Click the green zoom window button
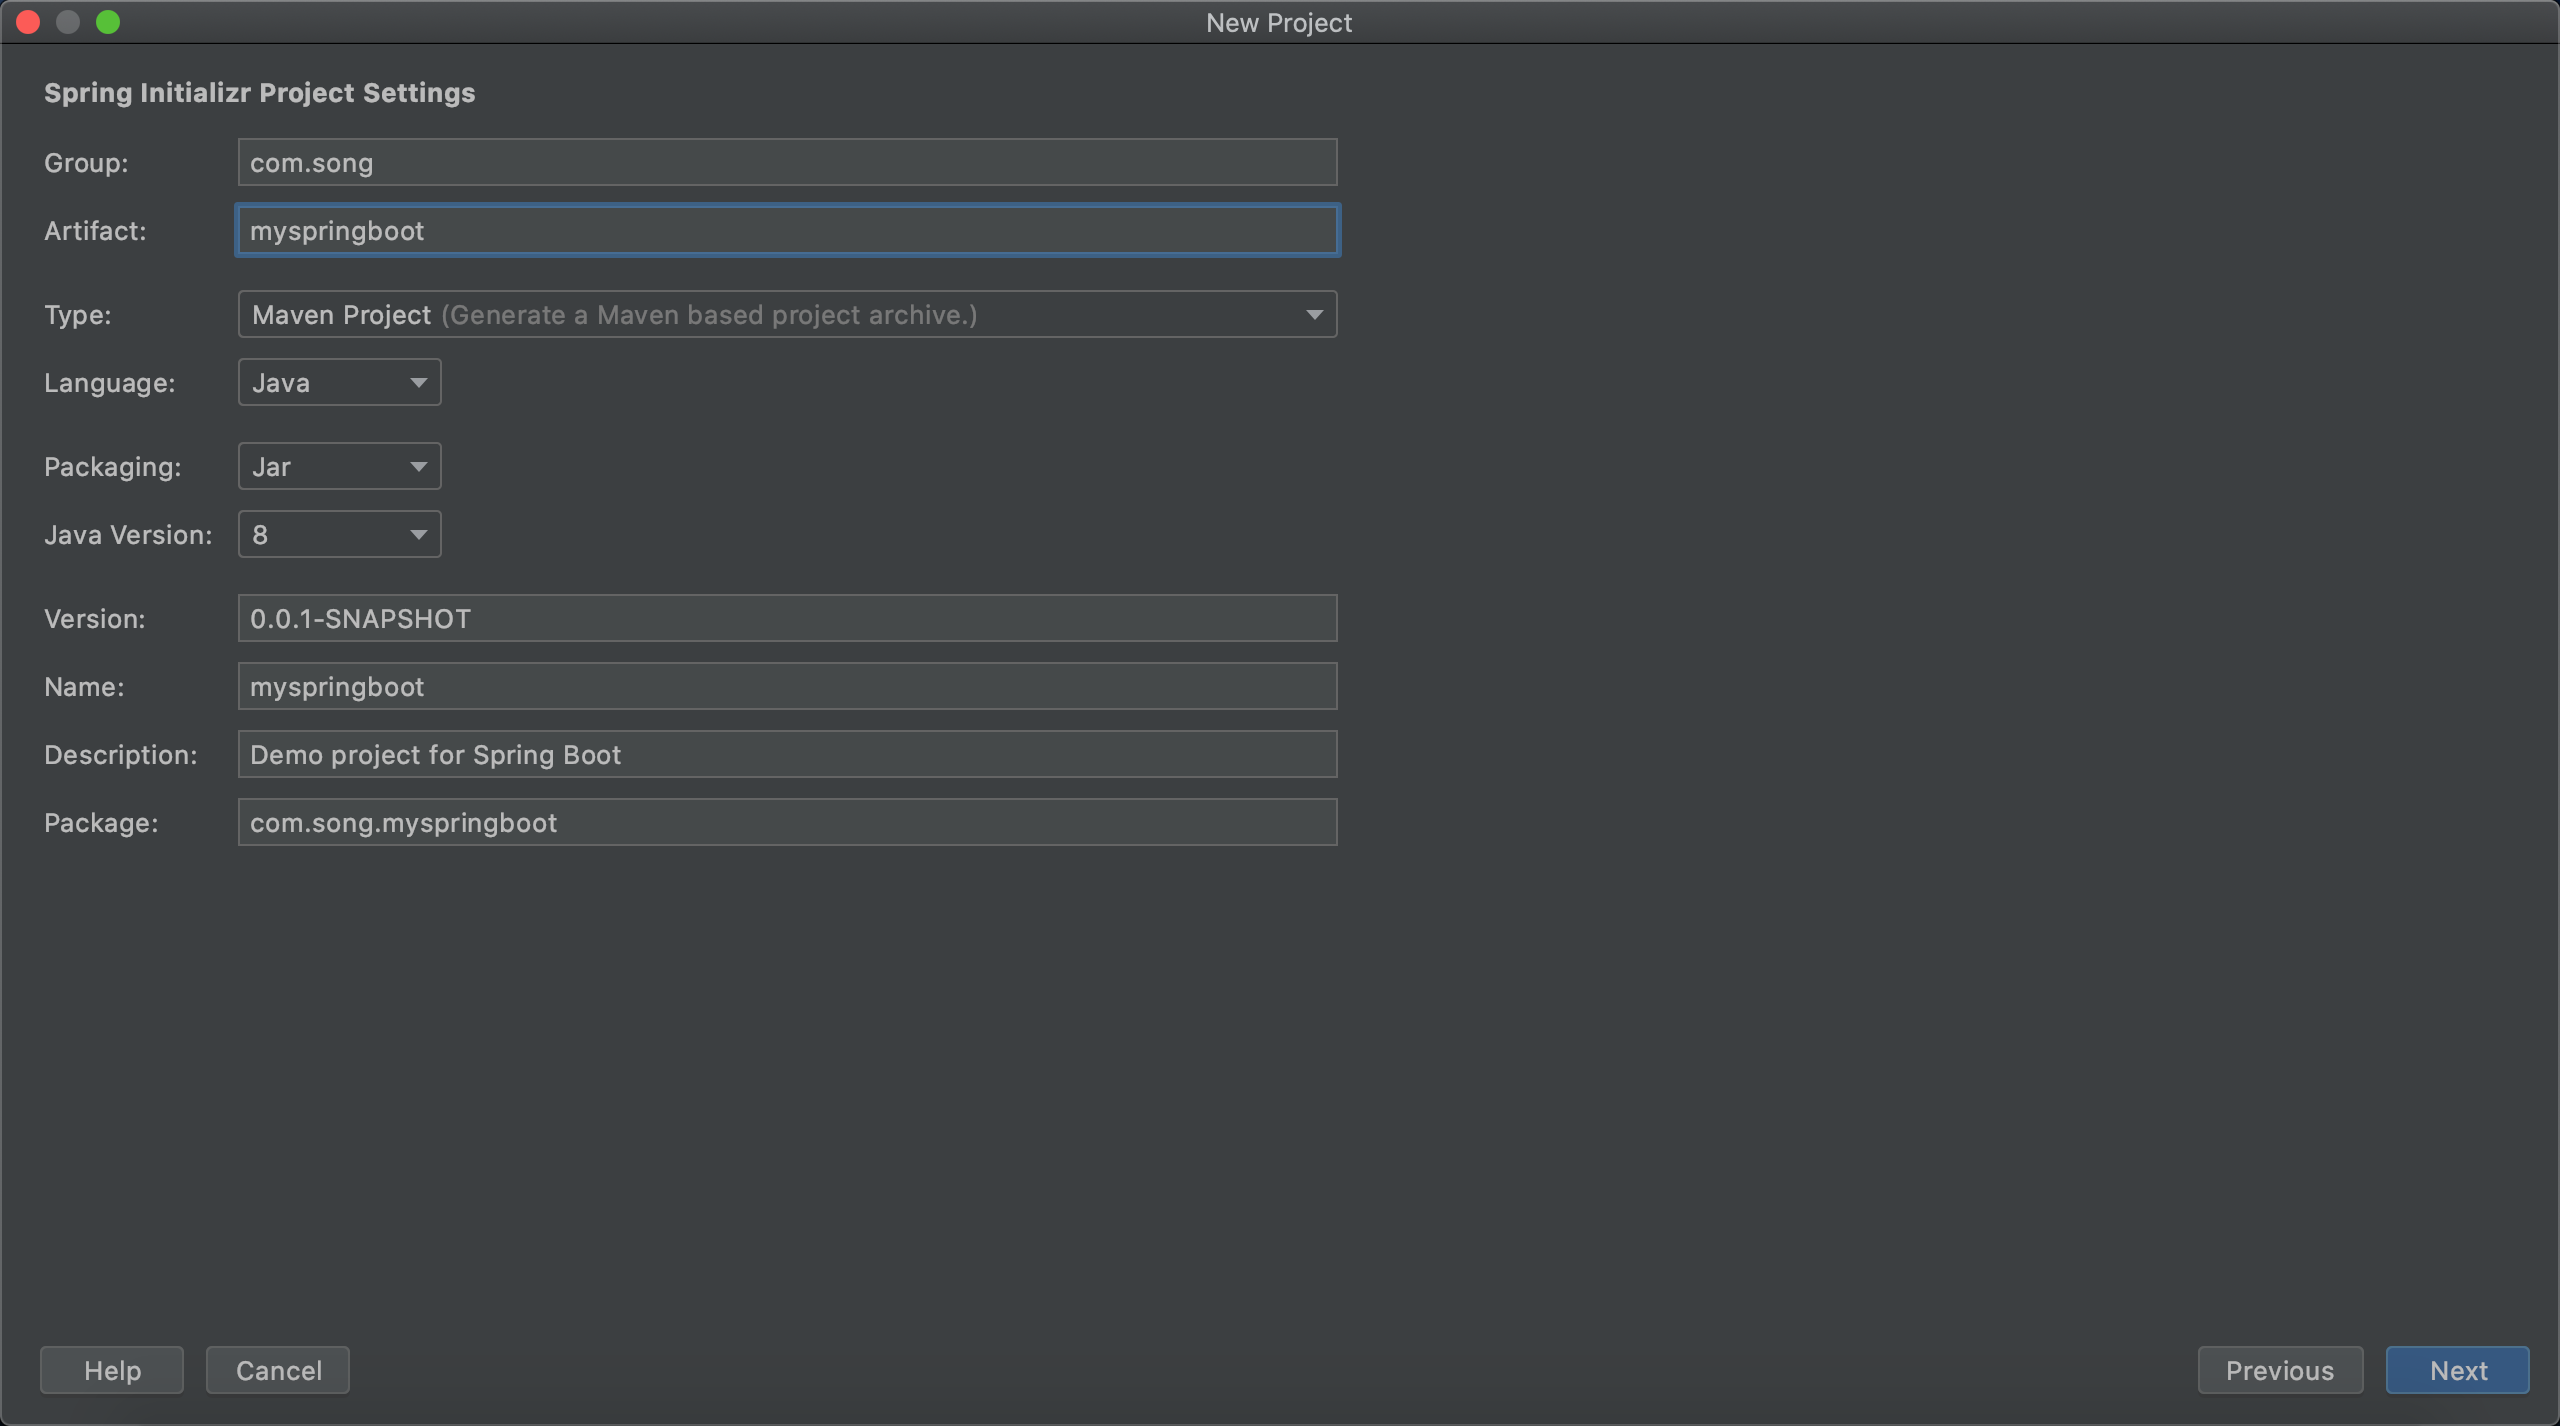Viewport: 2560px width, 1426px height. (108, 22)
